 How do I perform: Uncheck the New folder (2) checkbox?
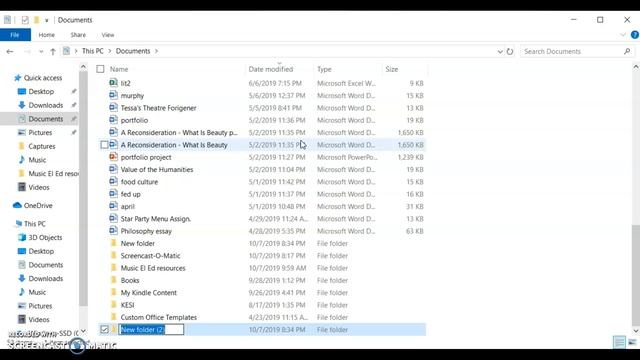pos(104,329)
